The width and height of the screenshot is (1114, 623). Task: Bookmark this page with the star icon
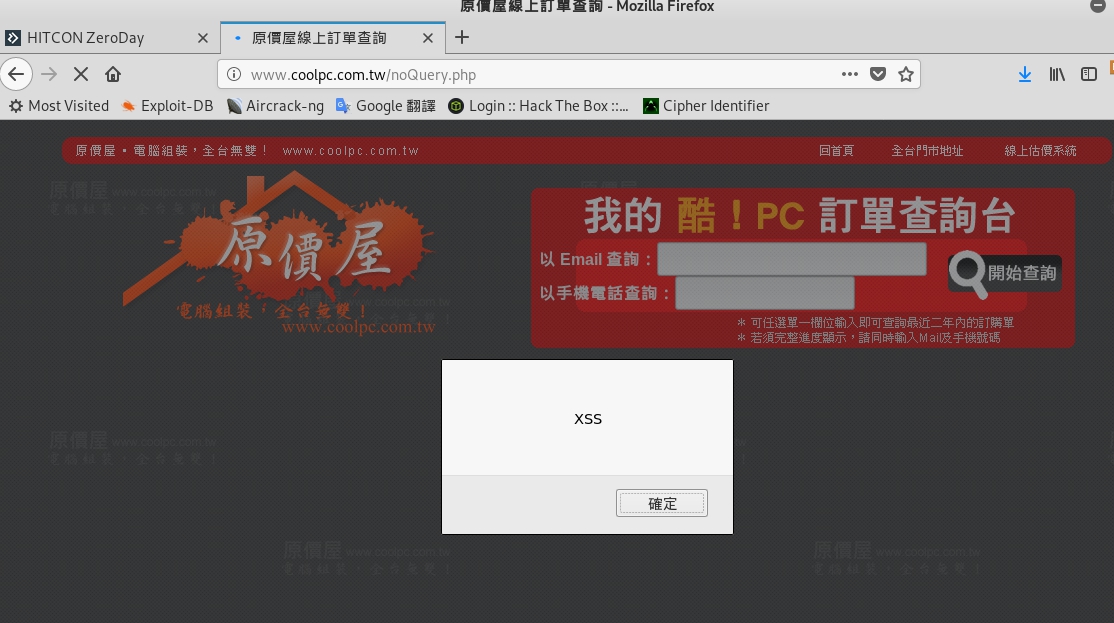906,74
